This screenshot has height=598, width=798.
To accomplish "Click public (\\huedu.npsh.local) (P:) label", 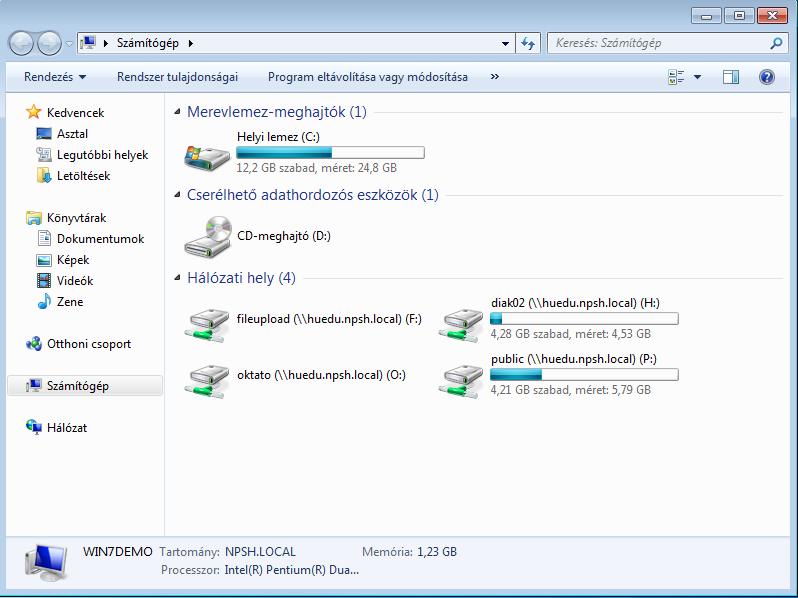I will coord(574,359).
